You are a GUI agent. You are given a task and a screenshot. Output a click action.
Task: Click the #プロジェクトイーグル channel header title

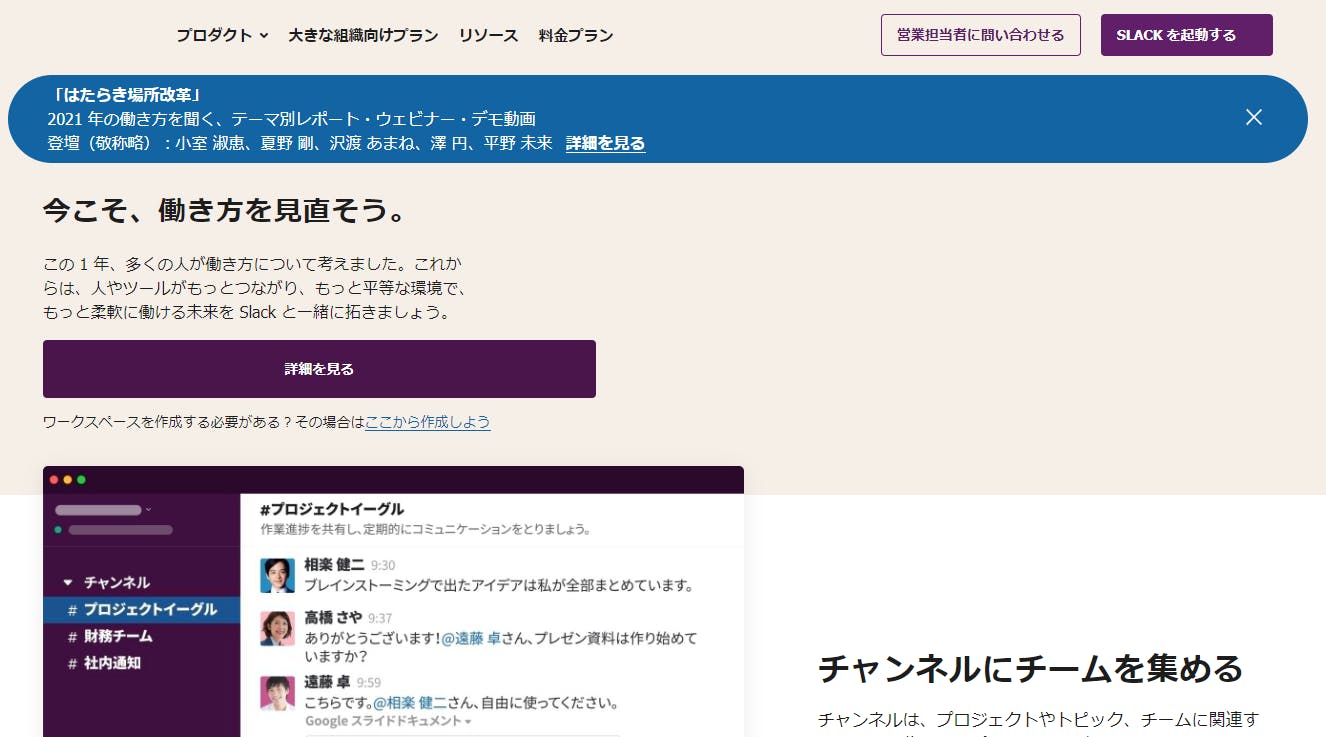[x=331, y=509]
